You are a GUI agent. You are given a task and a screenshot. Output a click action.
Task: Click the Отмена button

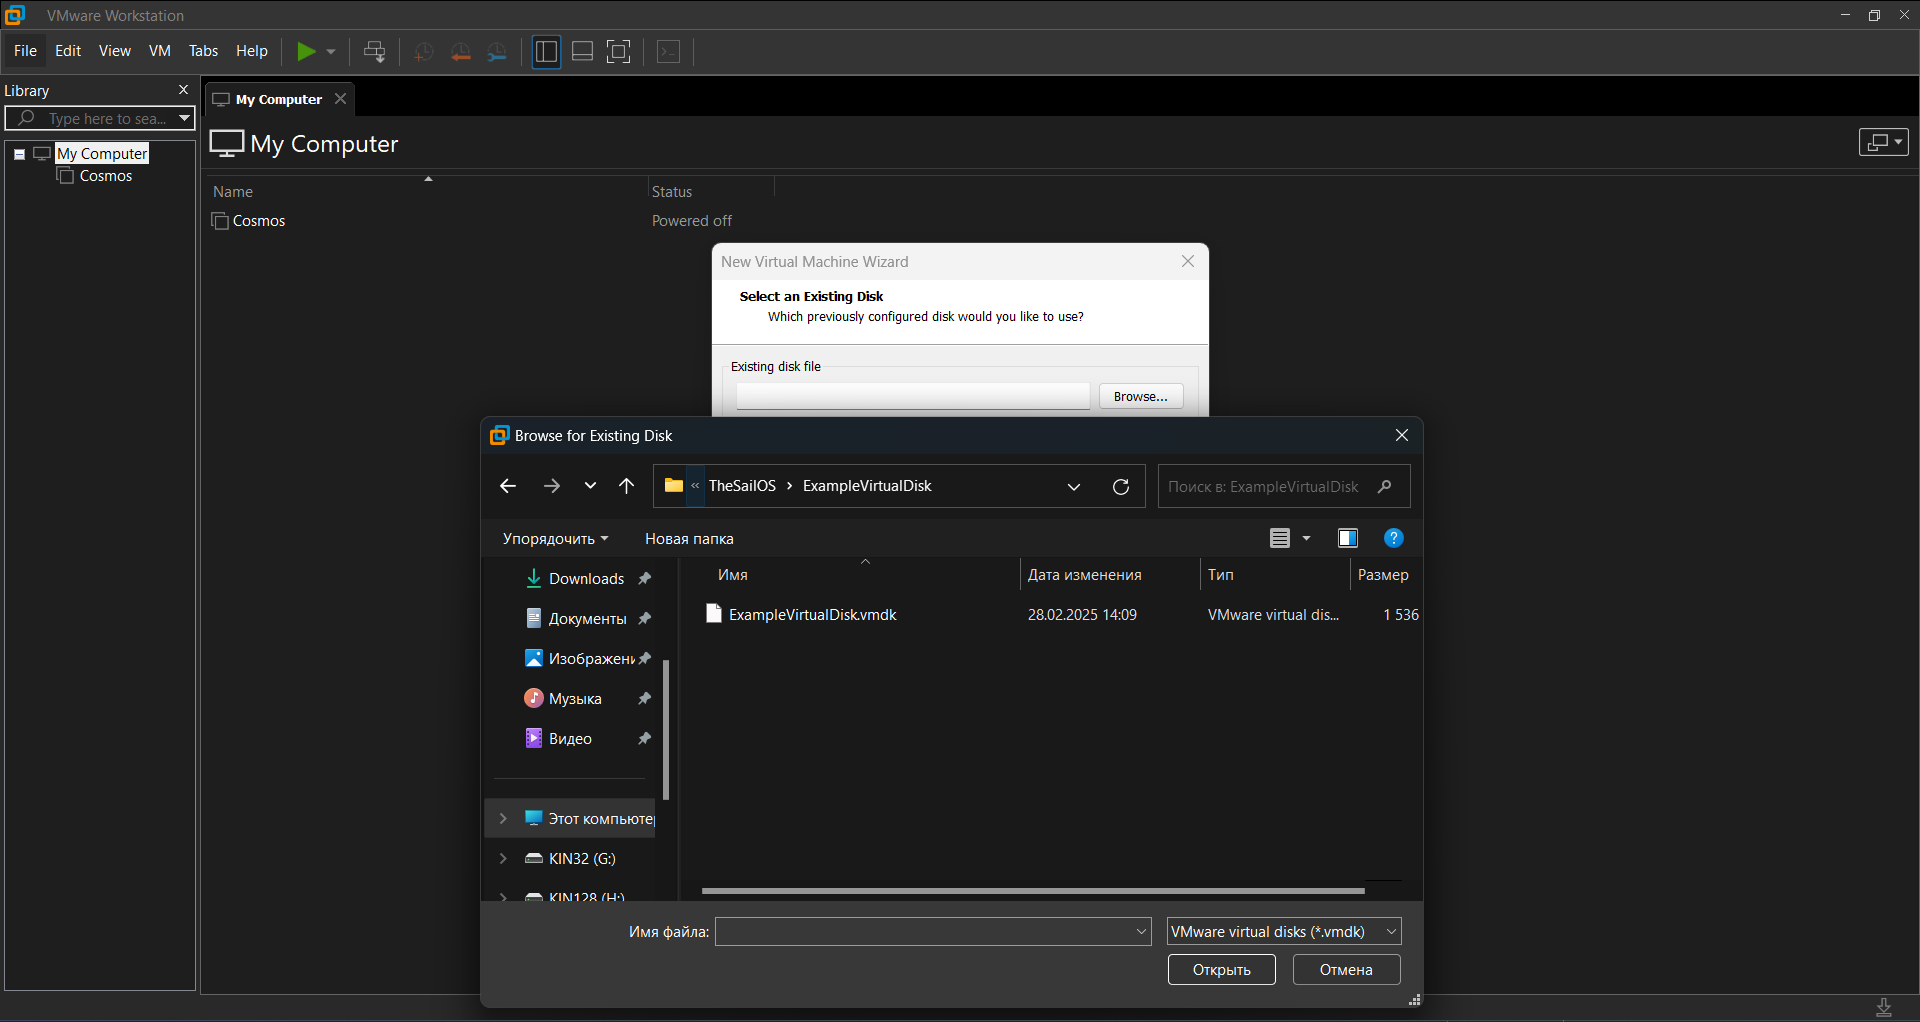pyautogui.click(x=1346, y=970)
